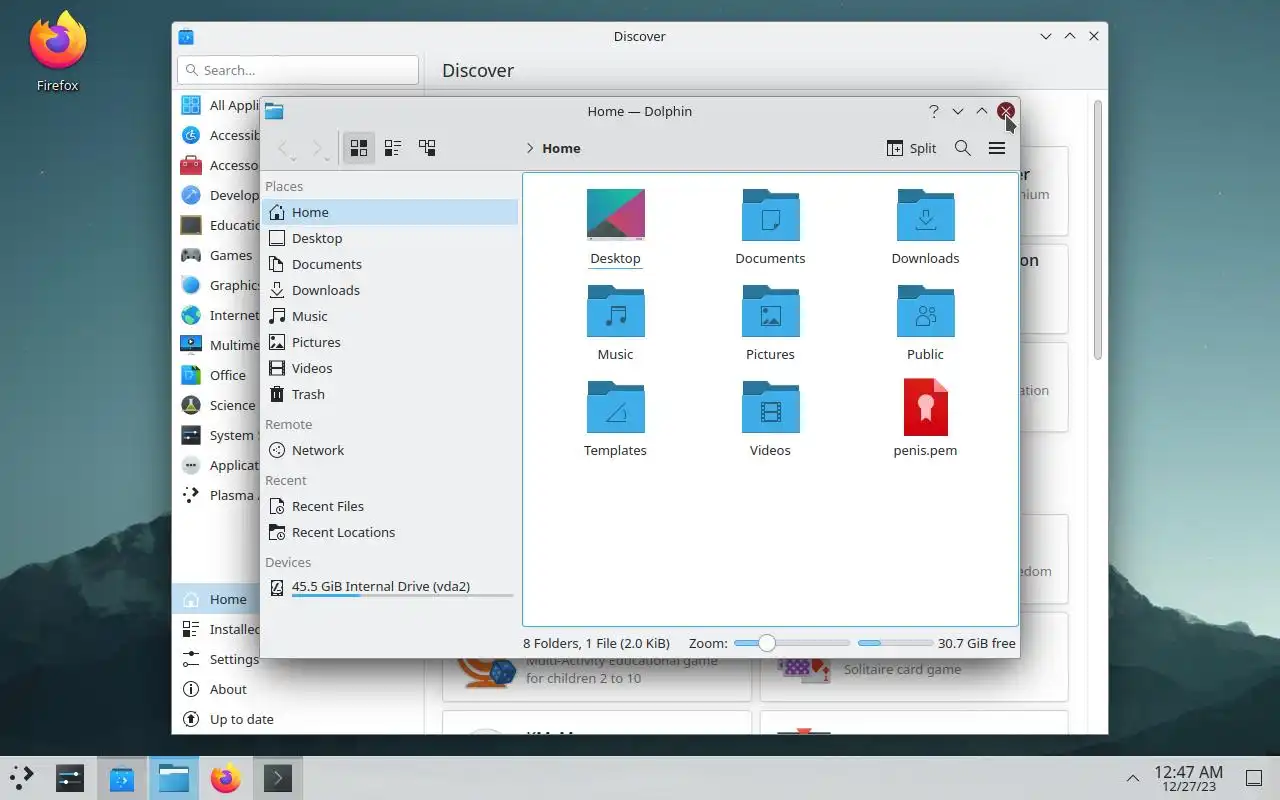Select Desktop in the Places panel
The height and width of the screenshot is (800, 1280).
point(390,238)
